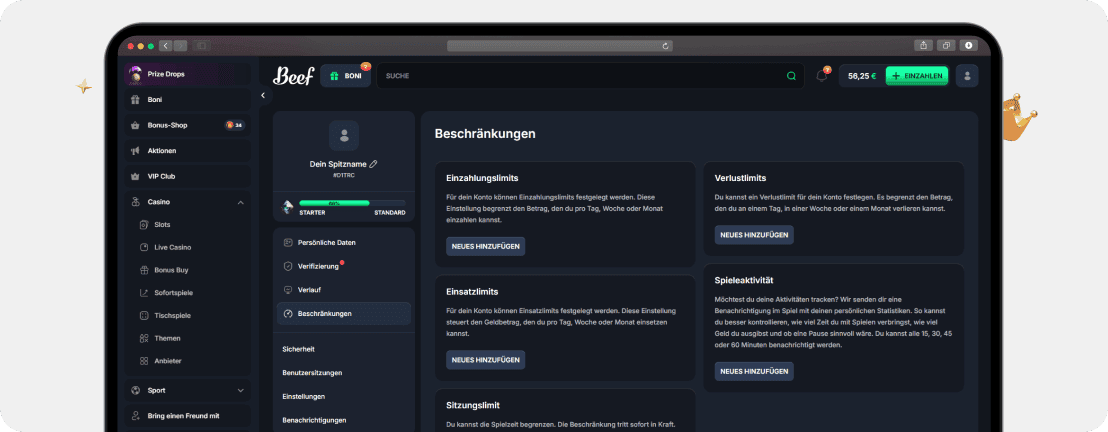
Task: Edit nickname with the pencil icon
Action: point(374,164)
